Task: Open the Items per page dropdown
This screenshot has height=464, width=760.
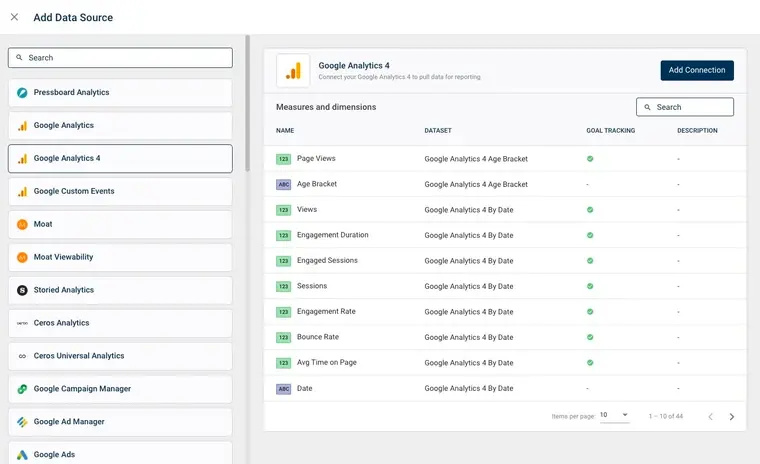Action: 614,415
